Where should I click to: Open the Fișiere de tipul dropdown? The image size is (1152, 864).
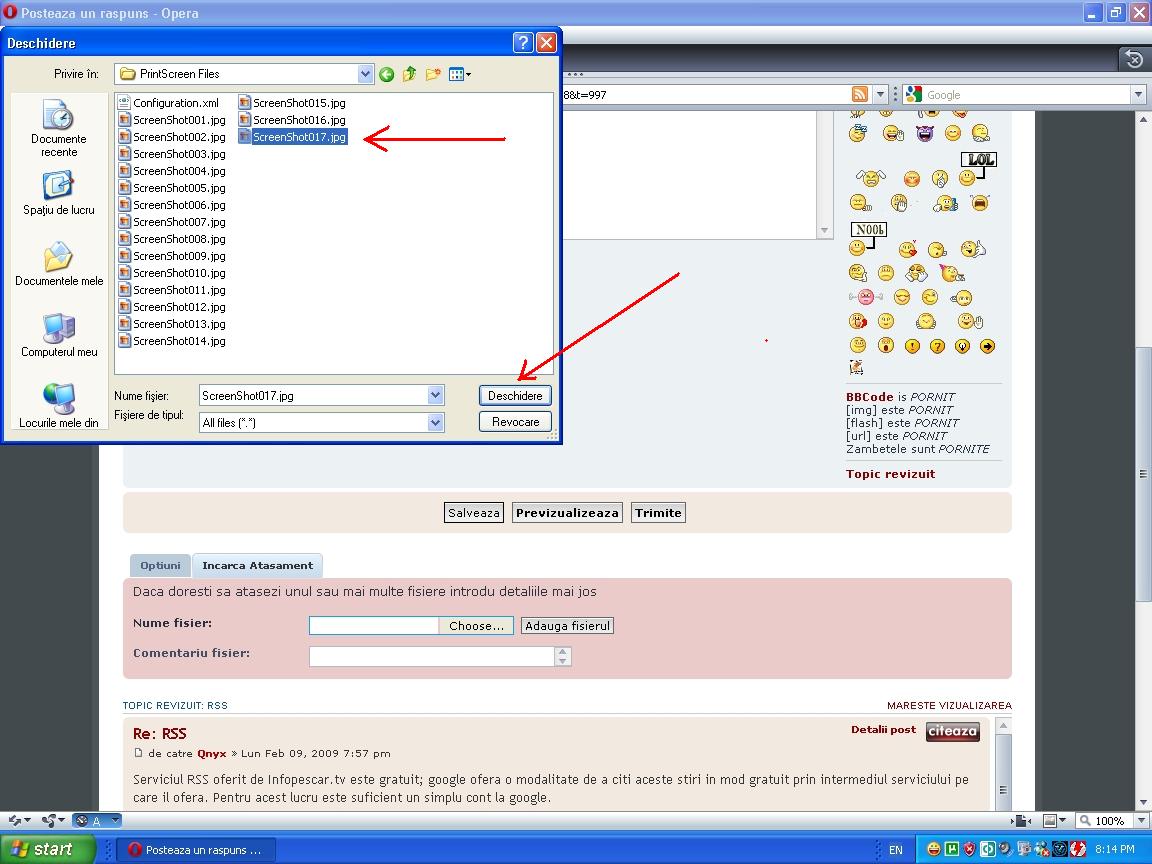[x=435, y=423]
